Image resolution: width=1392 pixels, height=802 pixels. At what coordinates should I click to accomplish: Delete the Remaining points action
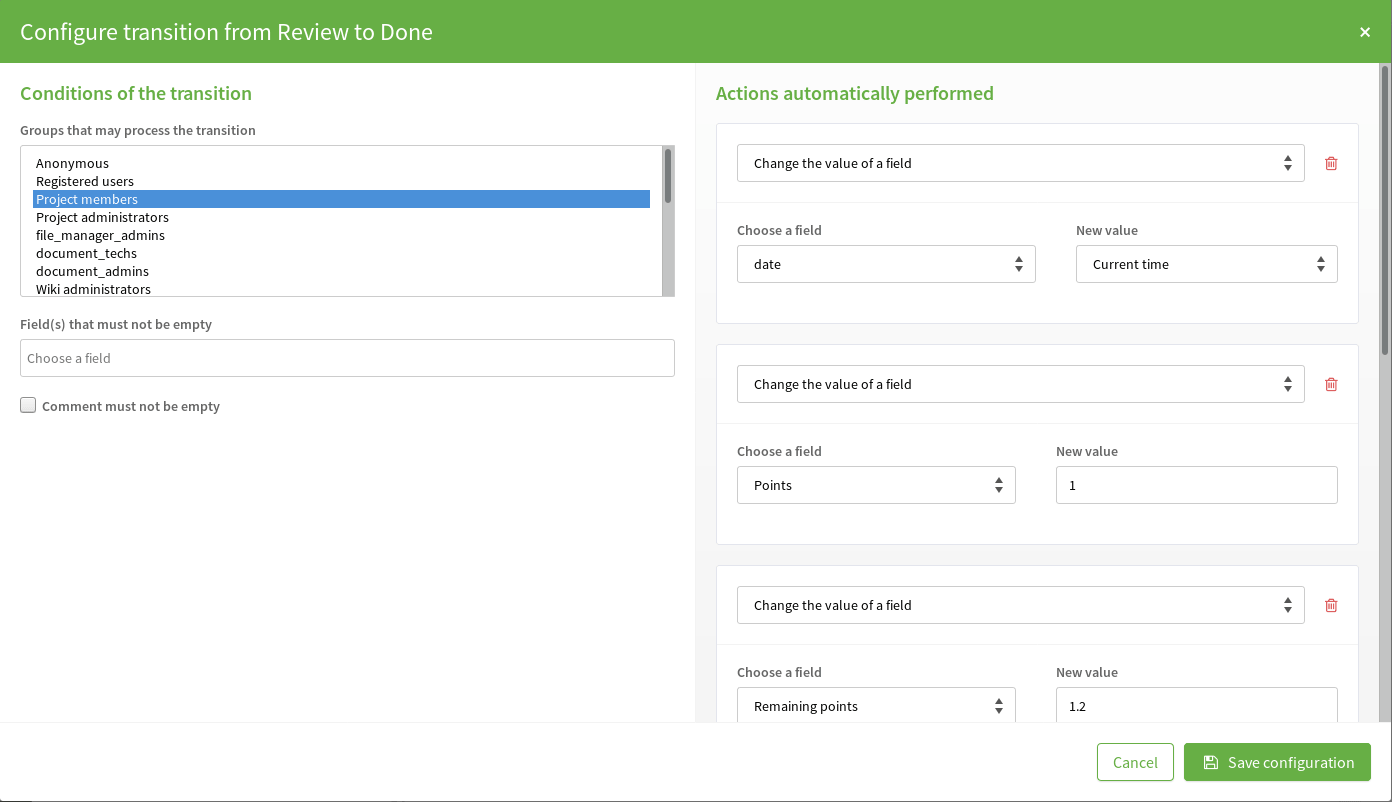coord(1331,605)
